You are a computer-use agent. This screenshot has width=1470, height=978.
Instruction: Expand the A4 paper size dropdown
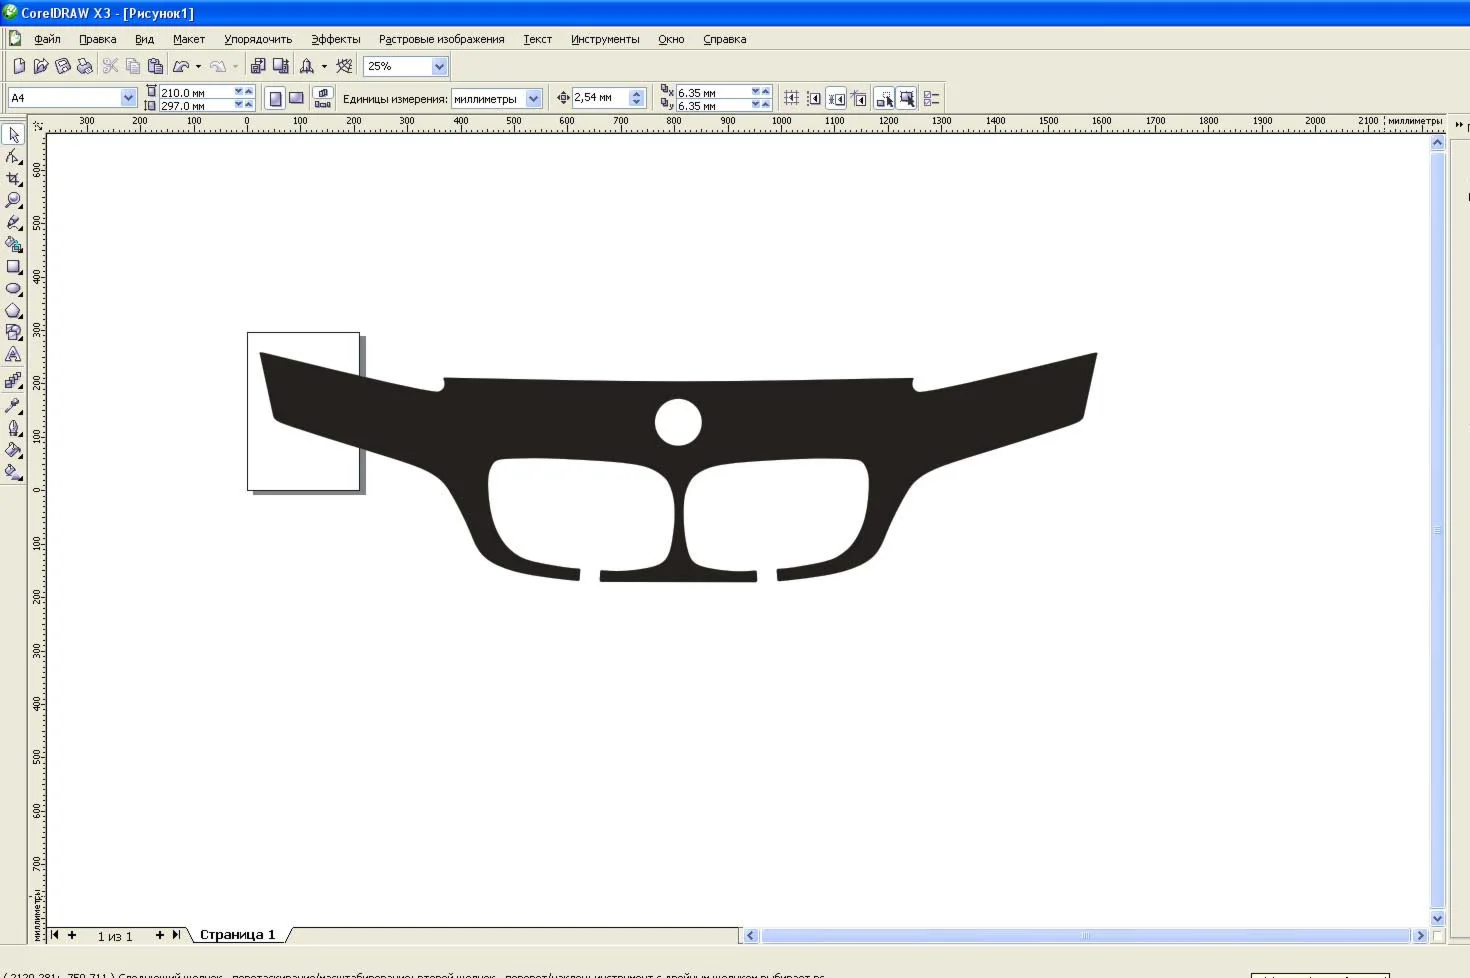click(128, 98)
